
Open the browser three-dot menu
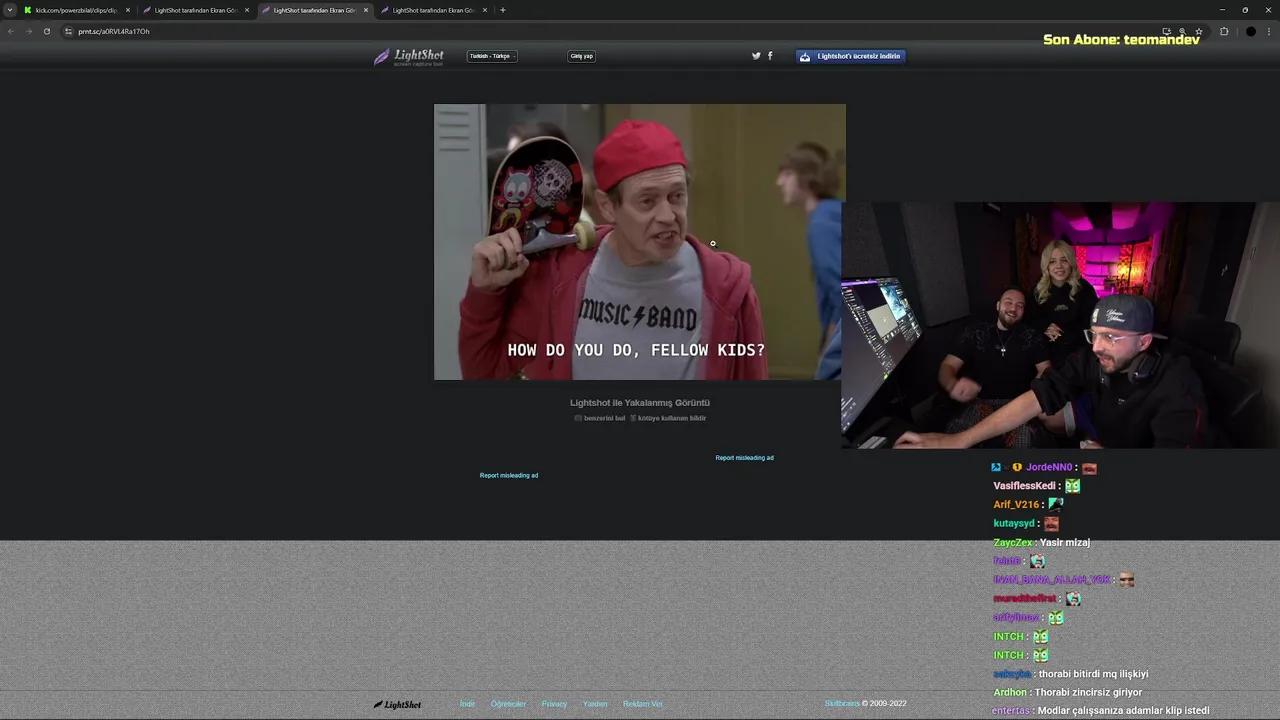point(1269,31)
